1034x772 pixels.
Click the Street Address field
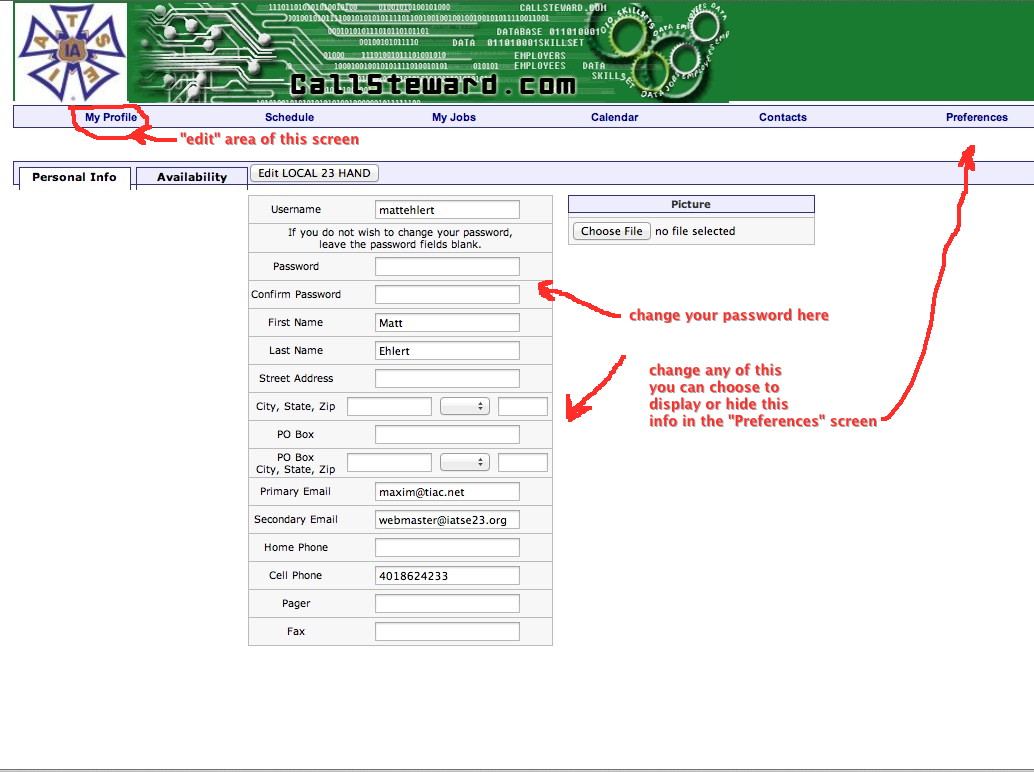coord(447,378)
